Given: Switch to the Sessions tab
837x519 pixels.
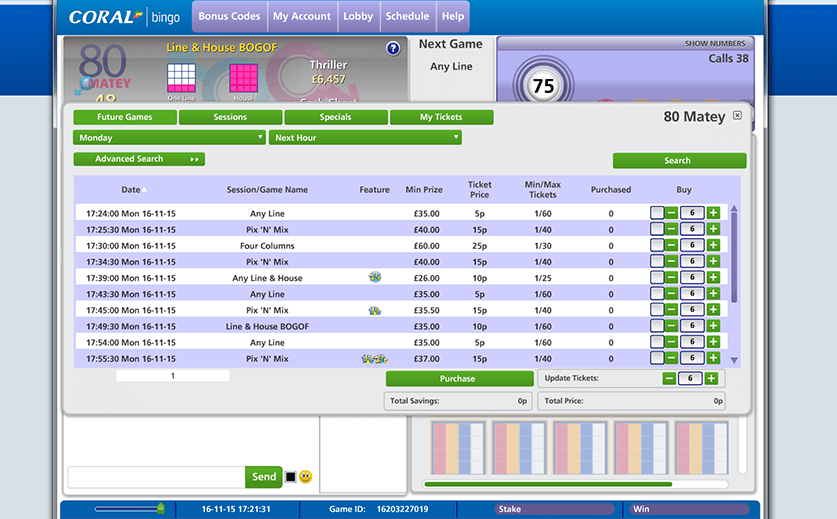Looking at the screenshot, I should tap(231, 117).
